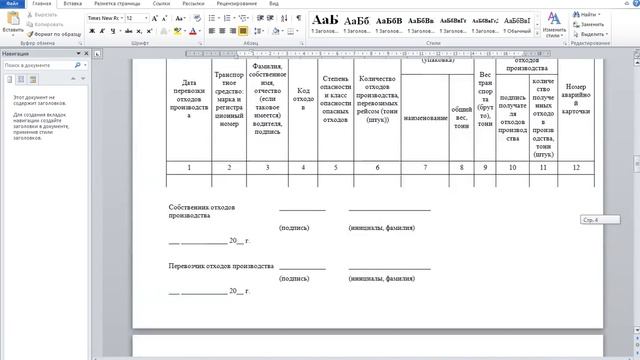Click the red font color A button
Image resolution: width=640 pixels, height=360 pixels.
coord(193,31)
